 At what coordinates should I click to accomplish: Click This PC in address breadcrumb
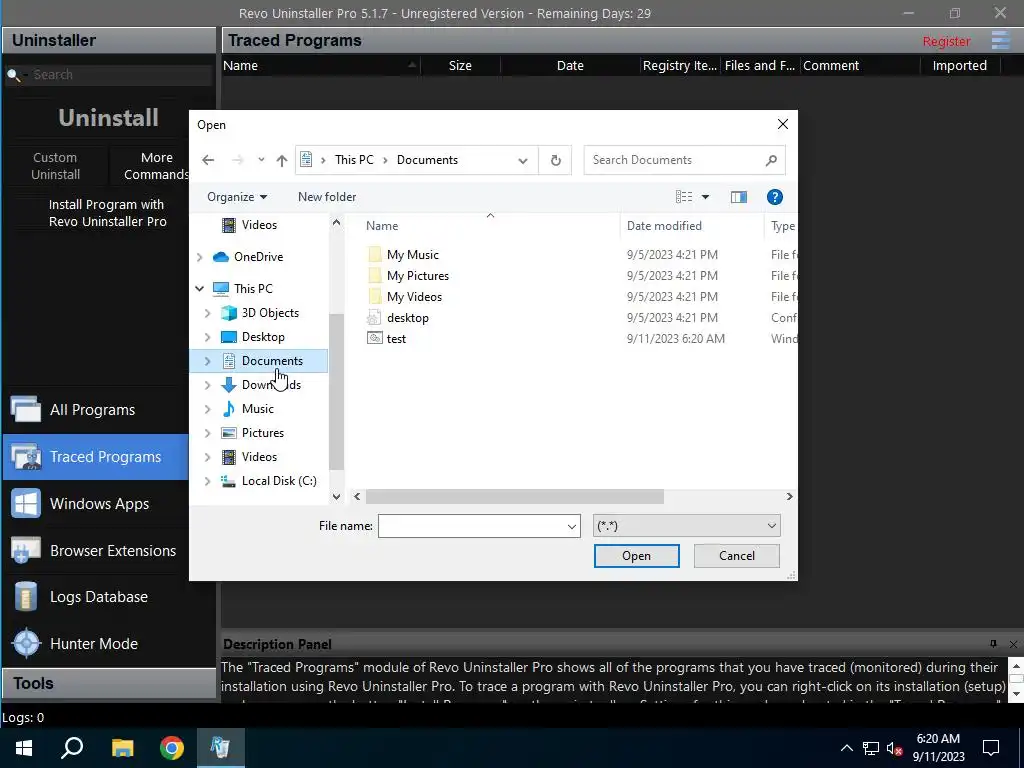tap(354, 160)
